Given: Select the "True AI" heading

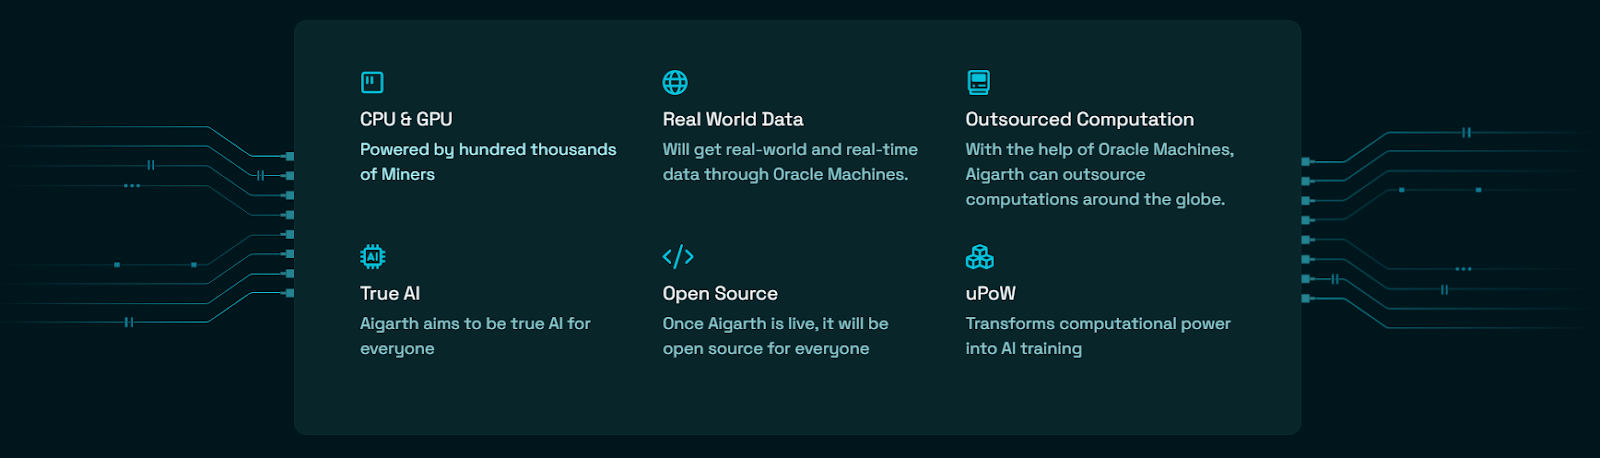Looking at the screenshot, I should coord(390,293).
